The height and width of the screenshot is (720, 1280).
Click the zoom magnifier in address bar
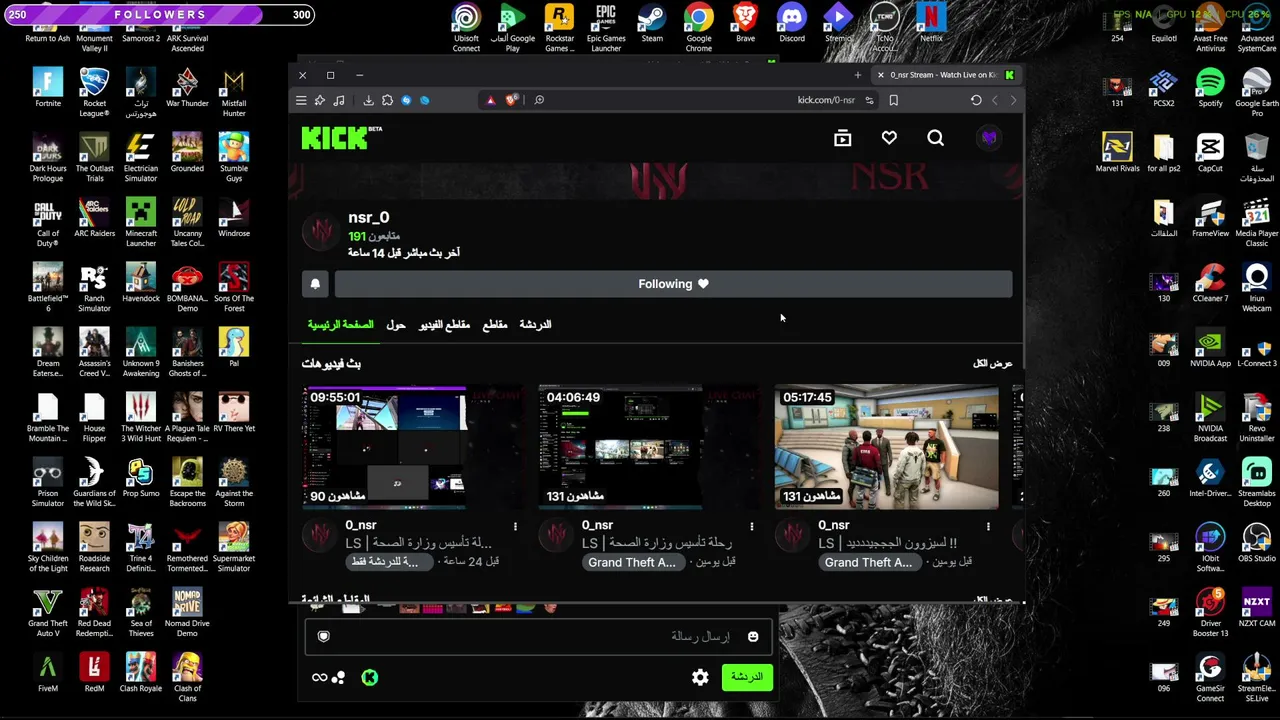[x=539, y=100]
